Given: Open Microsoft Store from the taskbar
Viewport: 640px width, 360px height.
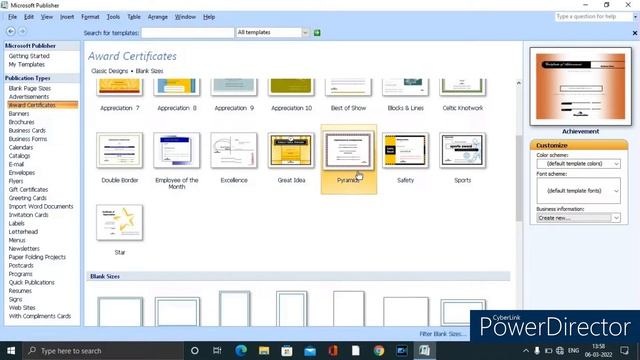Looking at the screenshot, I should pos(287,351).
